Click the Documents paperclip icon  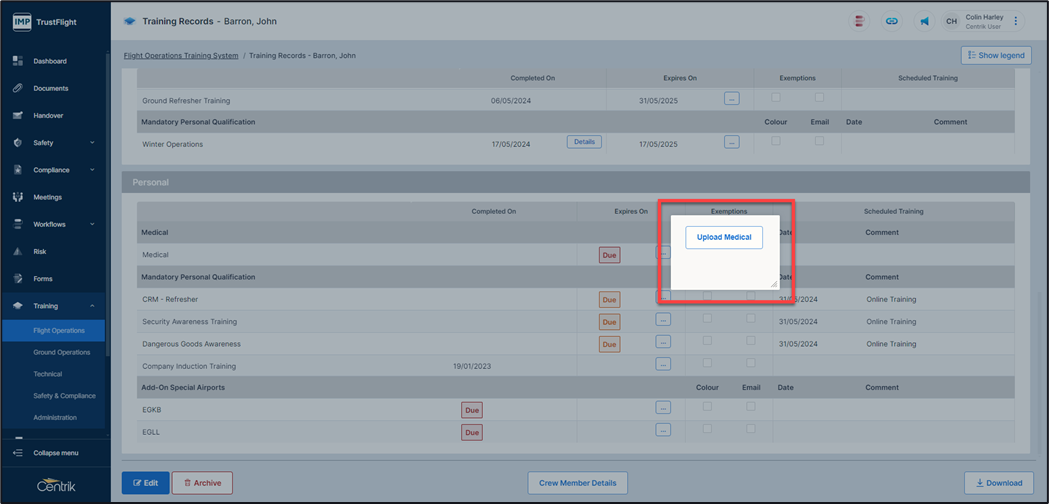click(x=18, y=88)
